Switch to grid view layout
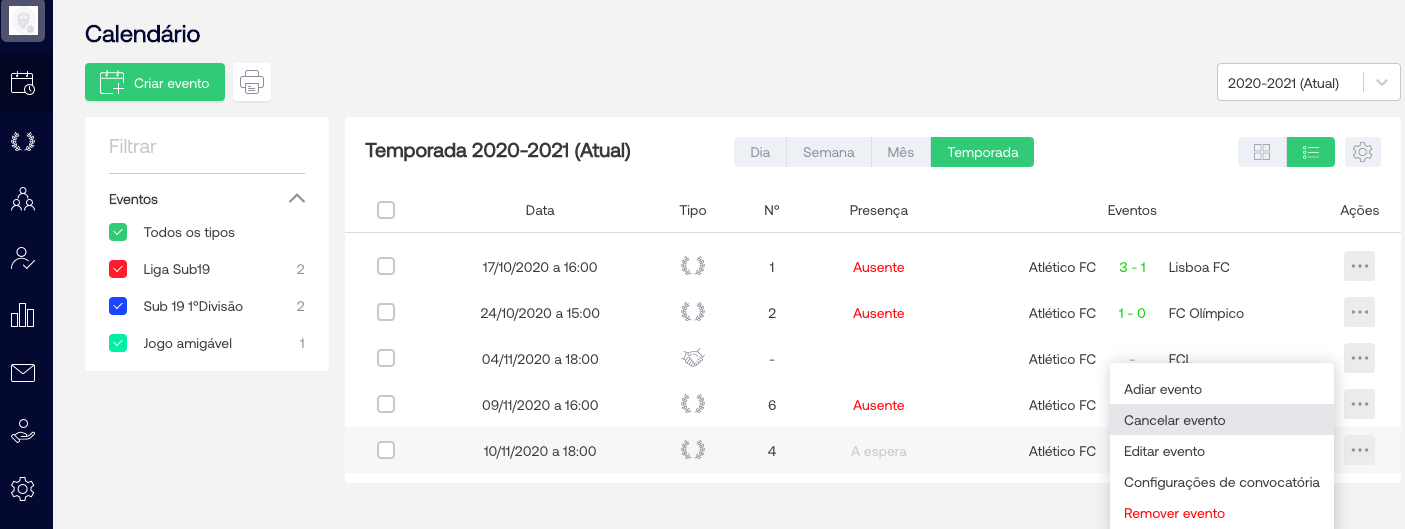The width and height of the screenshot is (1405, 529). click(x=1262, y=152)
